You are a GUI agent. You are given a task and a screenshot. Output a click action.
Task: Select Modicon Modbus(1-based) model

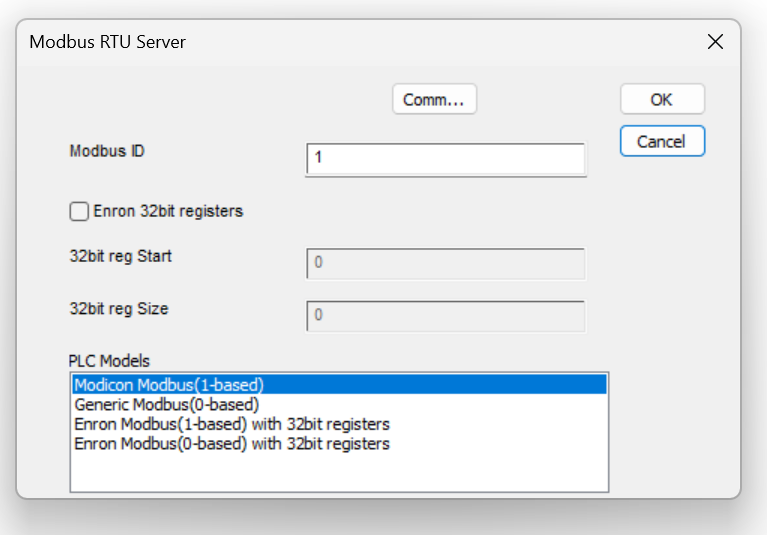pyautogui.click(x=339, y=385)
